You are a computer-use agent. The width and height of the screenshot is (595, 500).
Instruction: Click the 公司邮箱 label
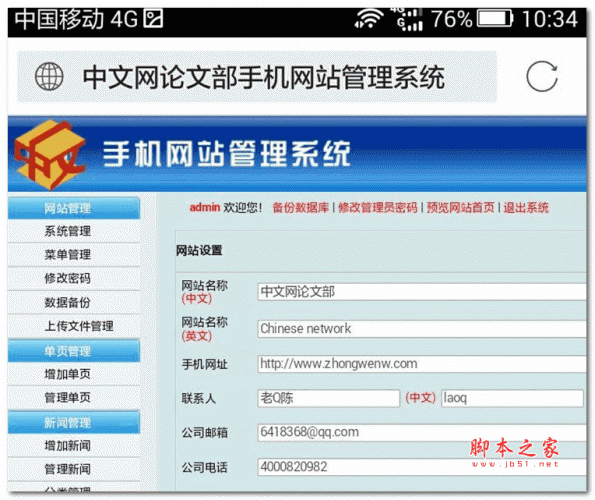point(205,432)
